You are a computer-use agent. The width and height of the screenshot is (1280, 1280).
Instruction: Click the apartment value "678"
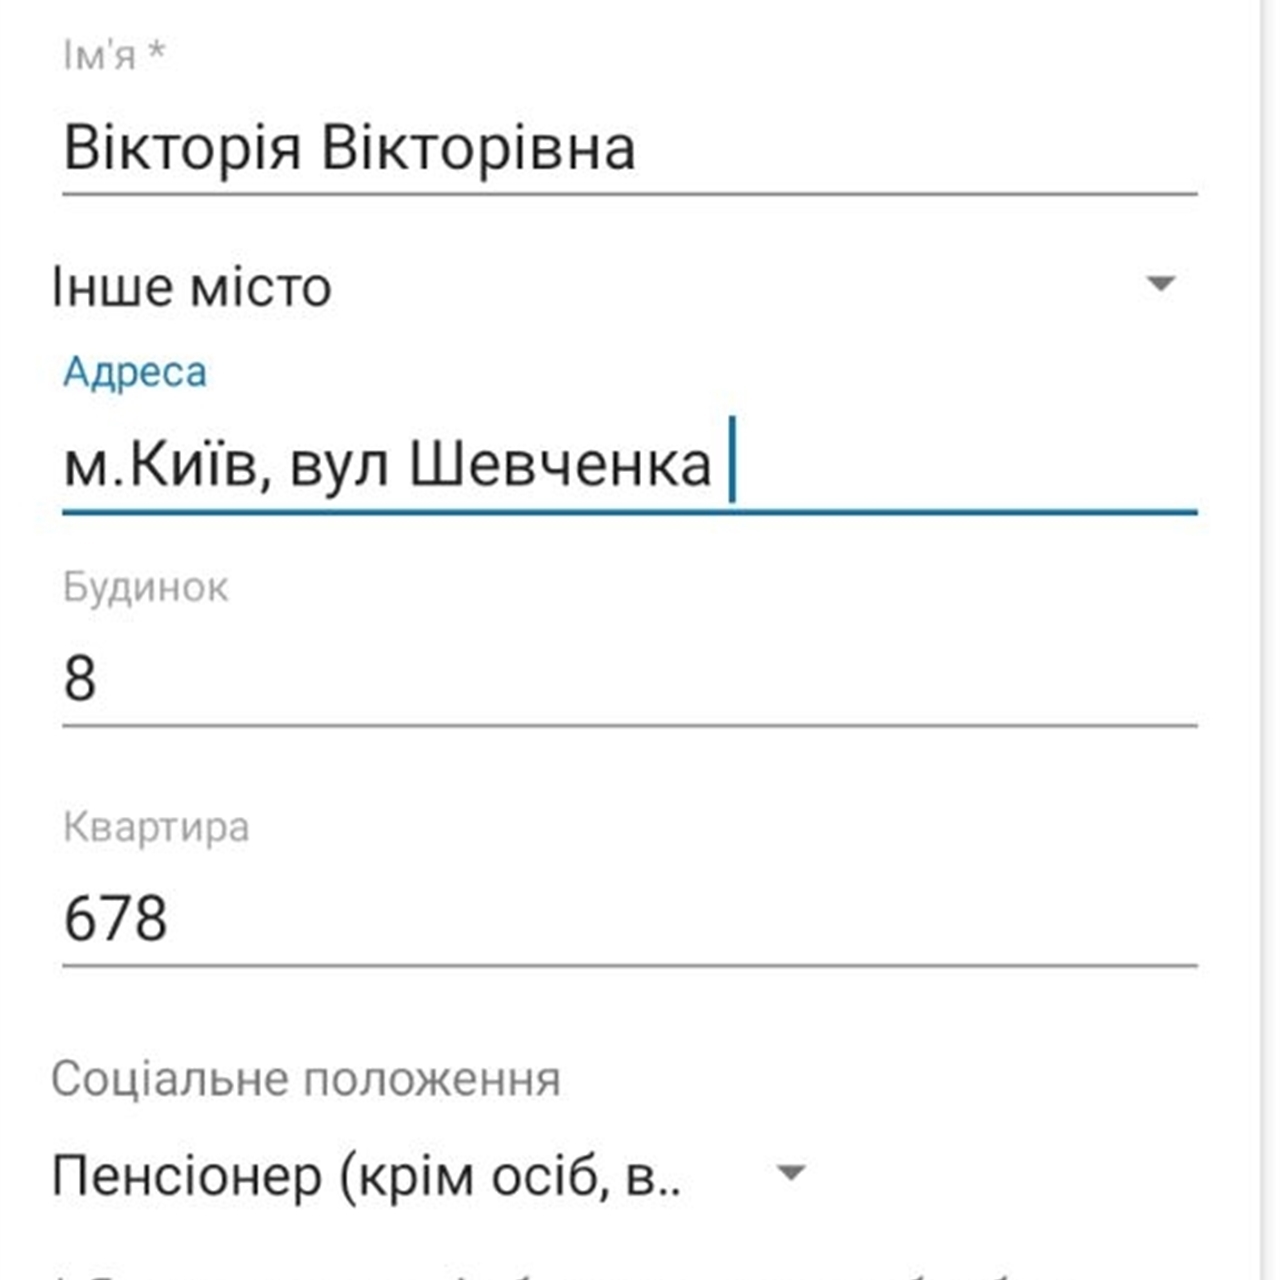click(x=115, y=919)
